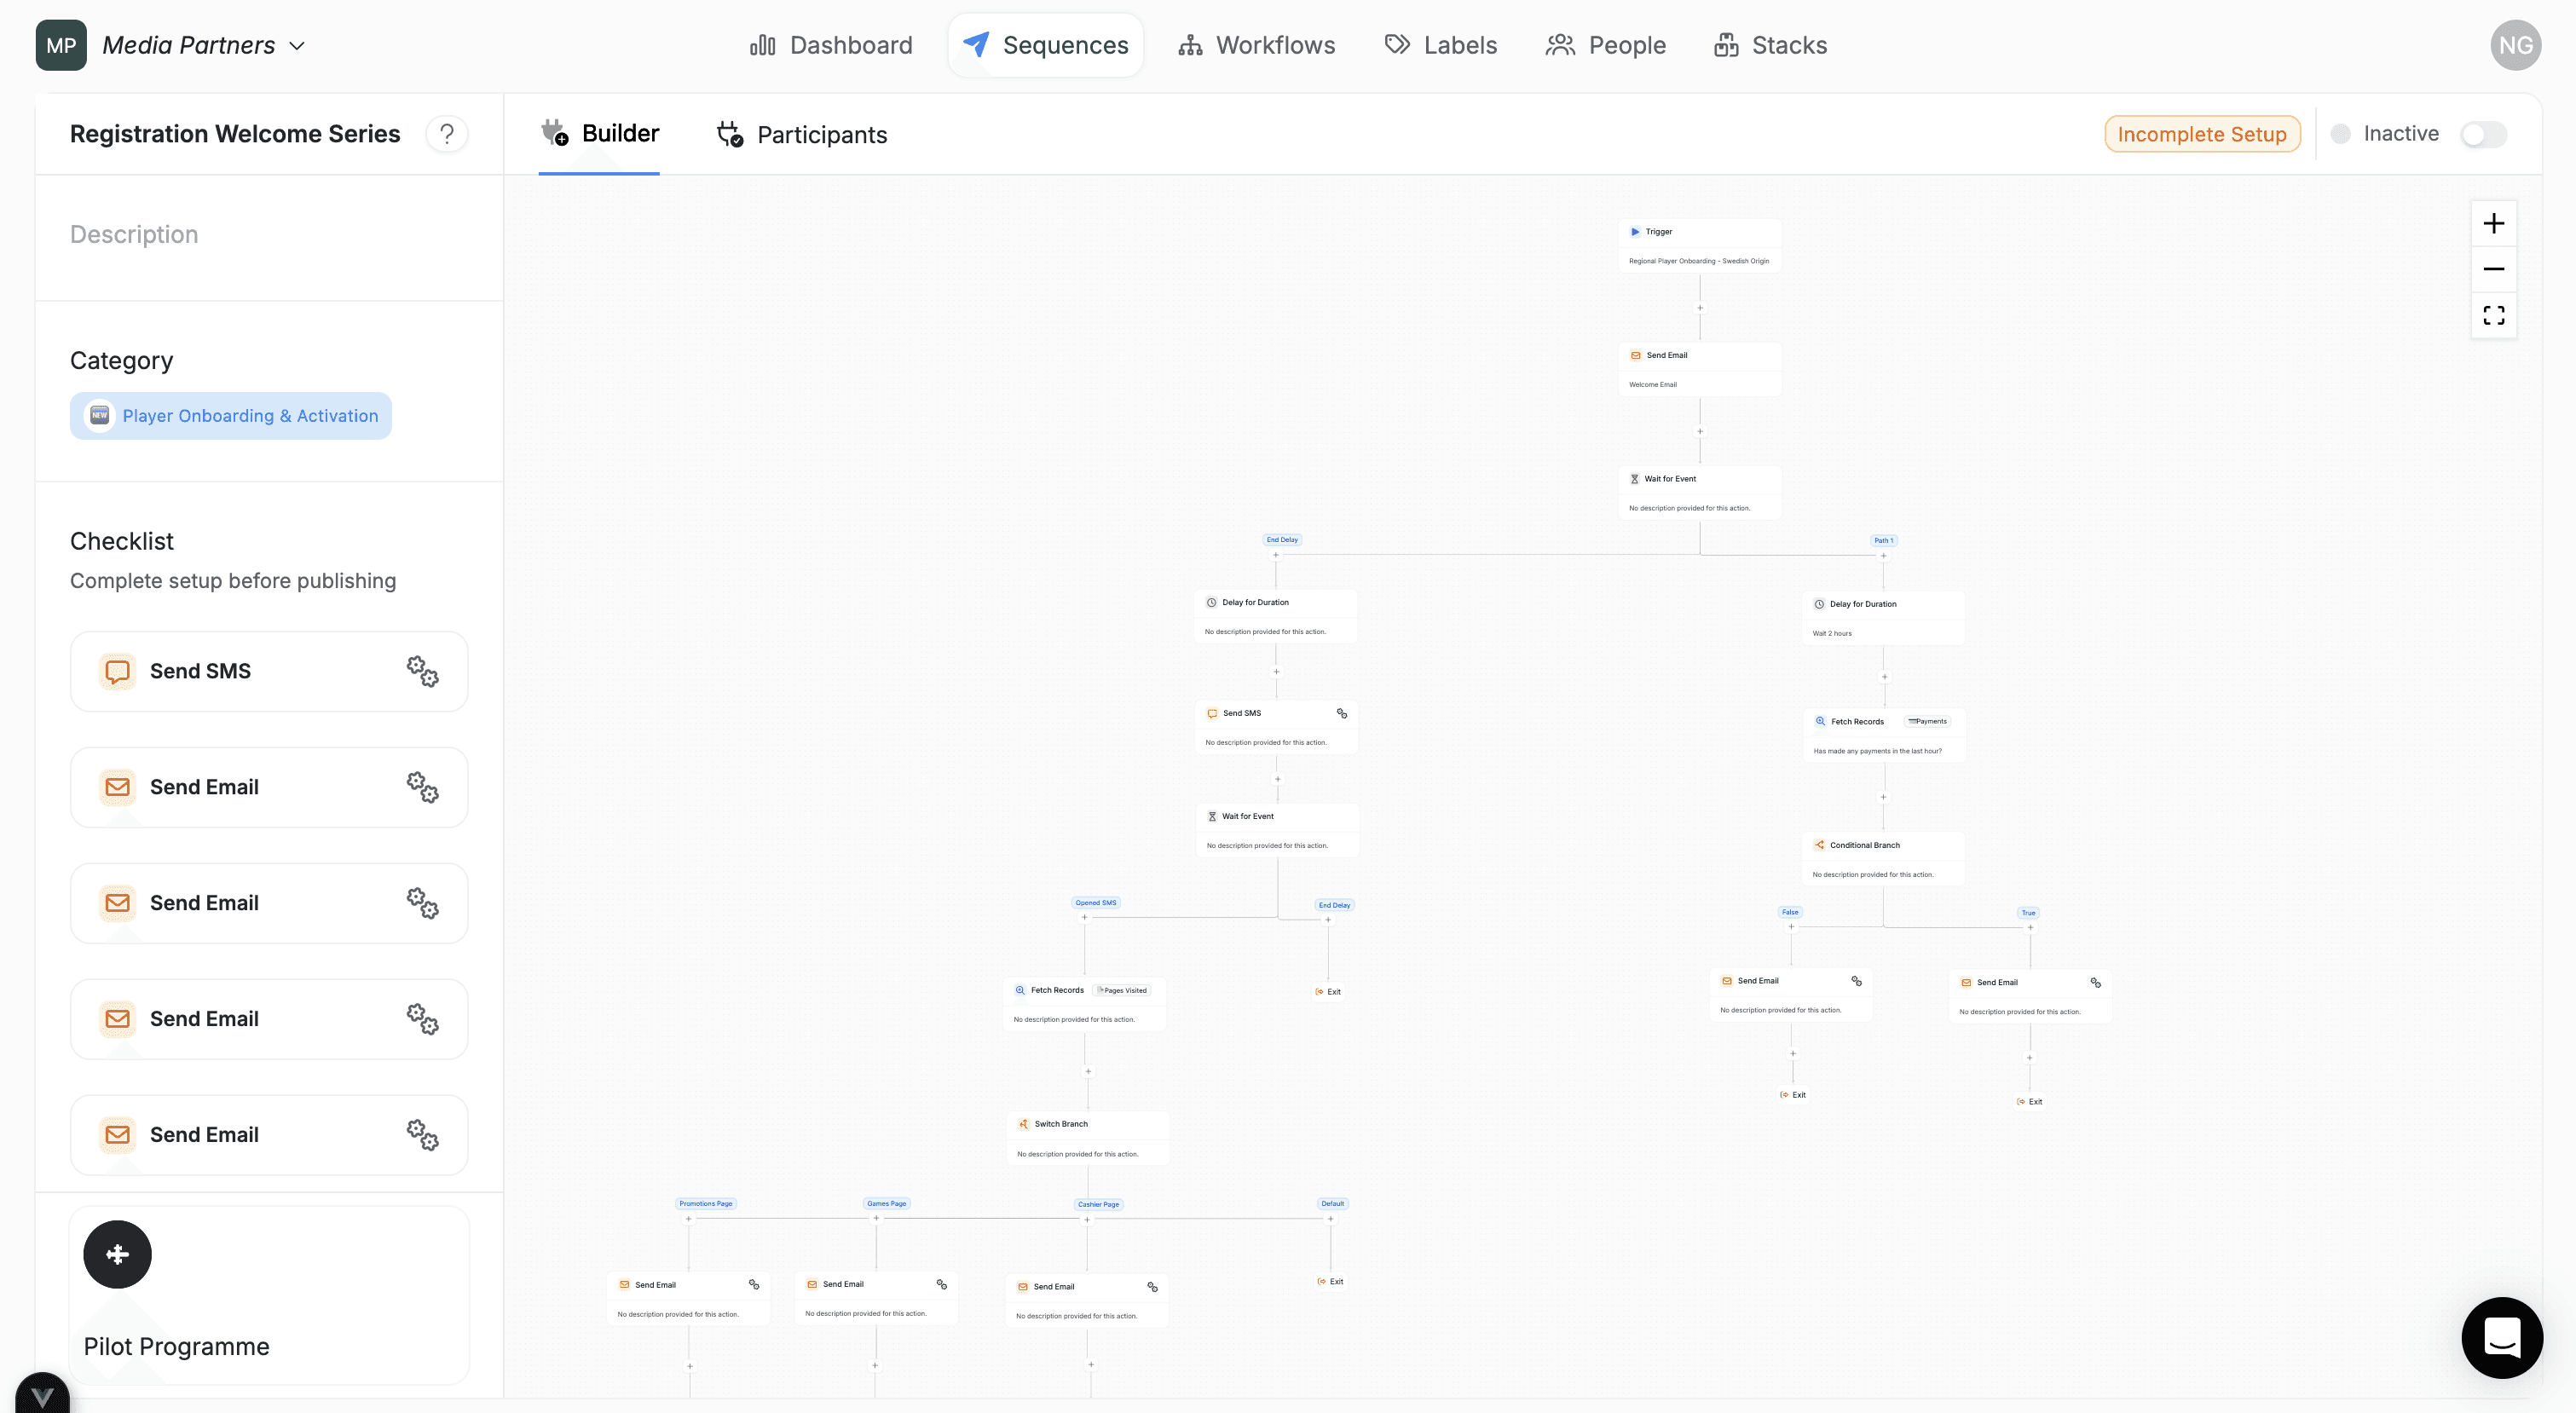The image size is (2576, 1413).
Task: Open the live chat widget button
Action: point(2501,1337)
